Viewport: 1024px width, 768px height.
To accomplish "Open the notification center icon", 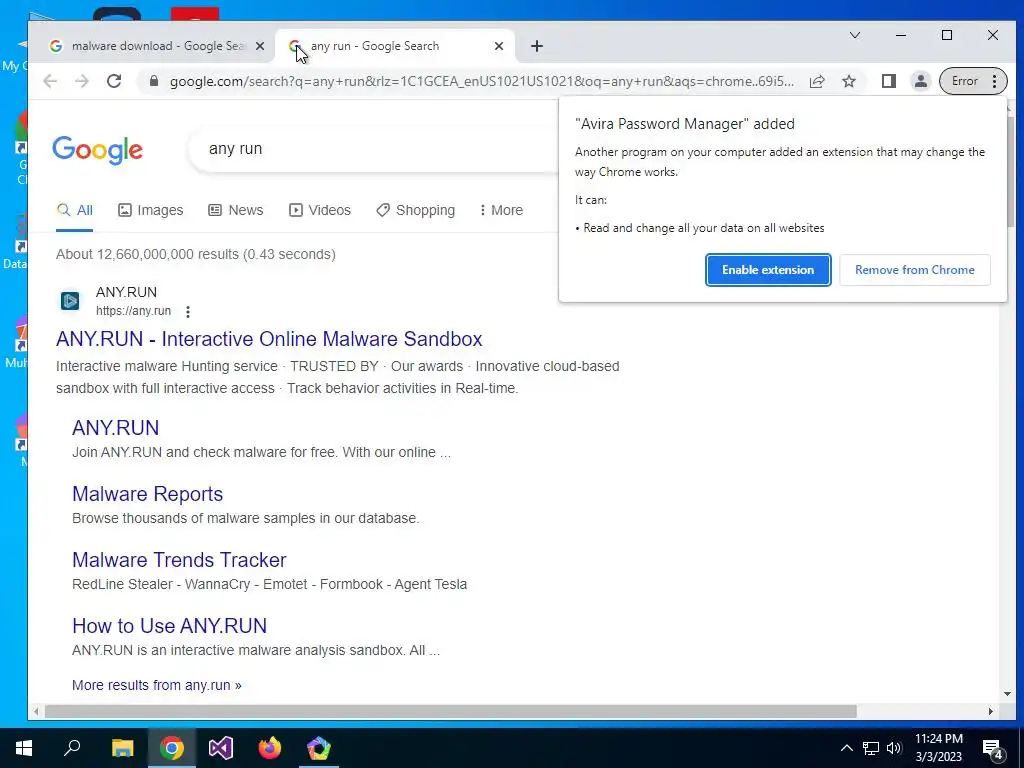I will (993, 749).
